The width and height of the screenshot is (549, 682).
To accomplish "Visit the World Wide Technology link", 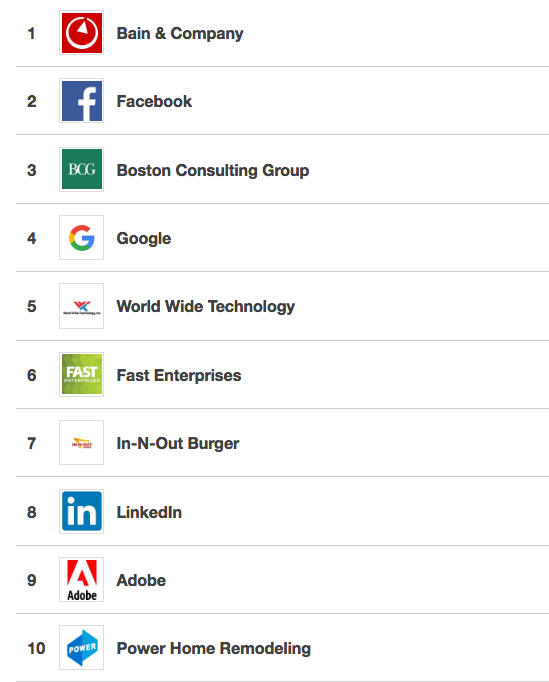I will click(x=205, y=307).
